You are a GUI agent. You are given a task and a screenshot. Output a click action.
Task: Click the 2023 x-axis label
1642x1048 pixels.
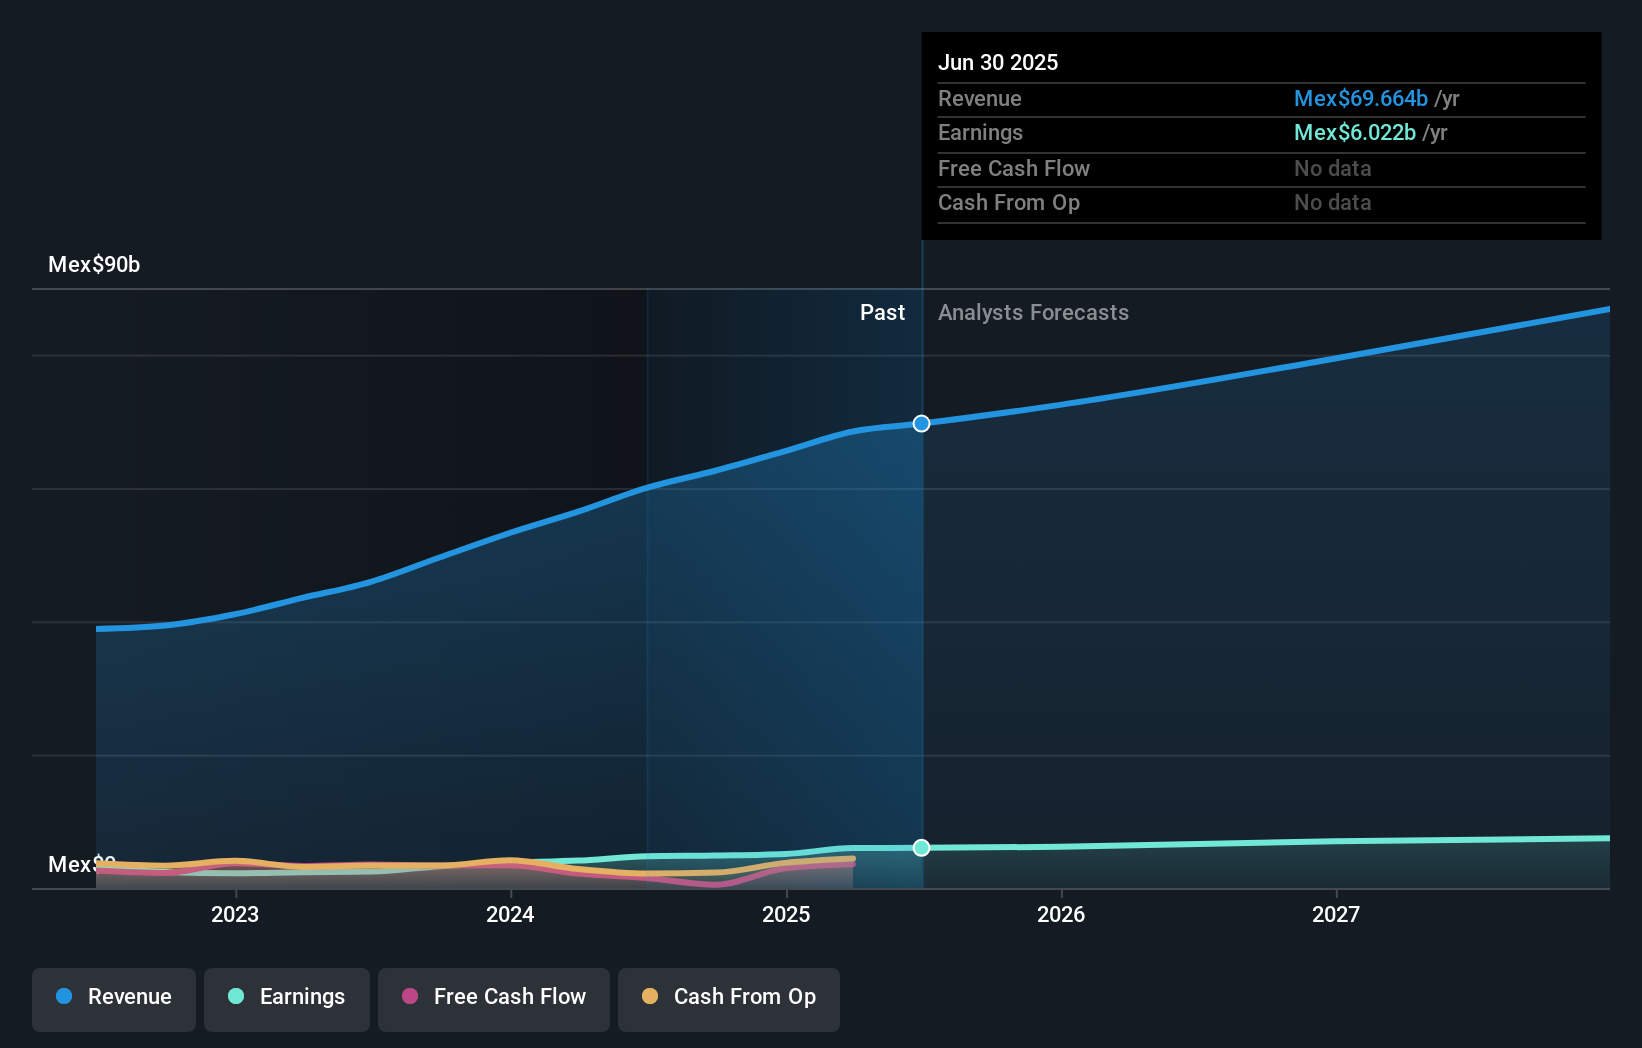coord(235,915)
